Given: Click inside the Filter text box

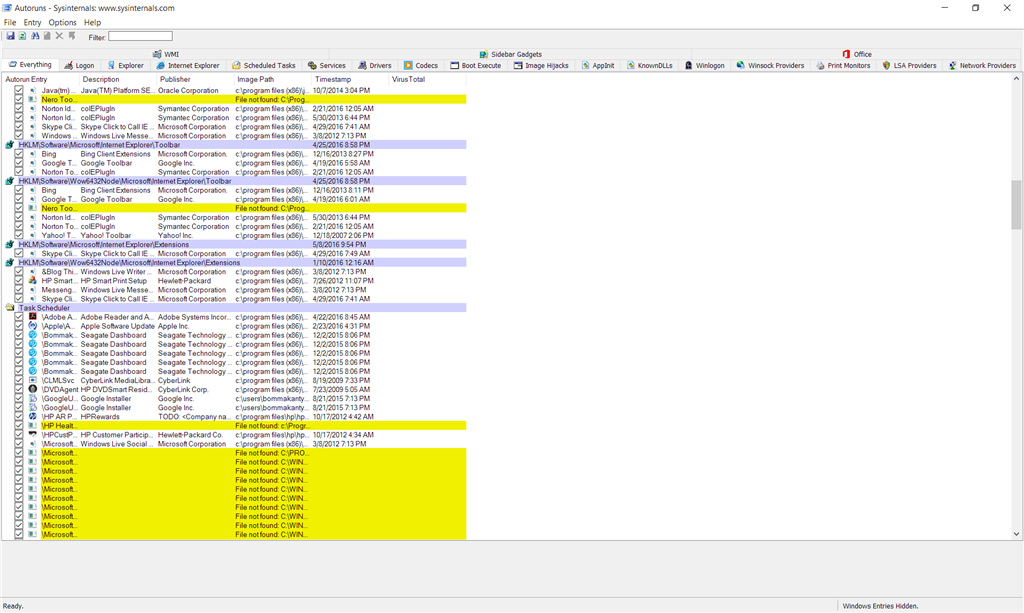Looking at the screenshot, I should 140,37.
